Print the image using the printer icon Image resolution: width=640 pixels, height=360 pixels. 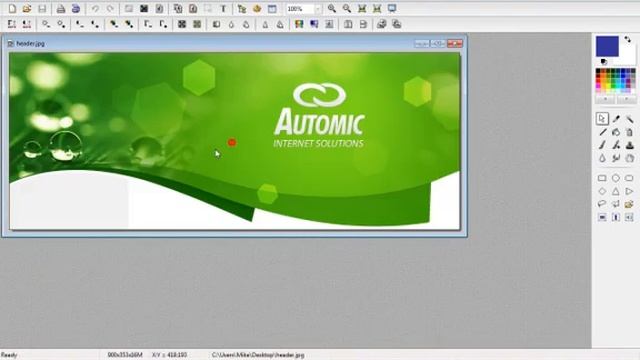click(x=61, y=9)
